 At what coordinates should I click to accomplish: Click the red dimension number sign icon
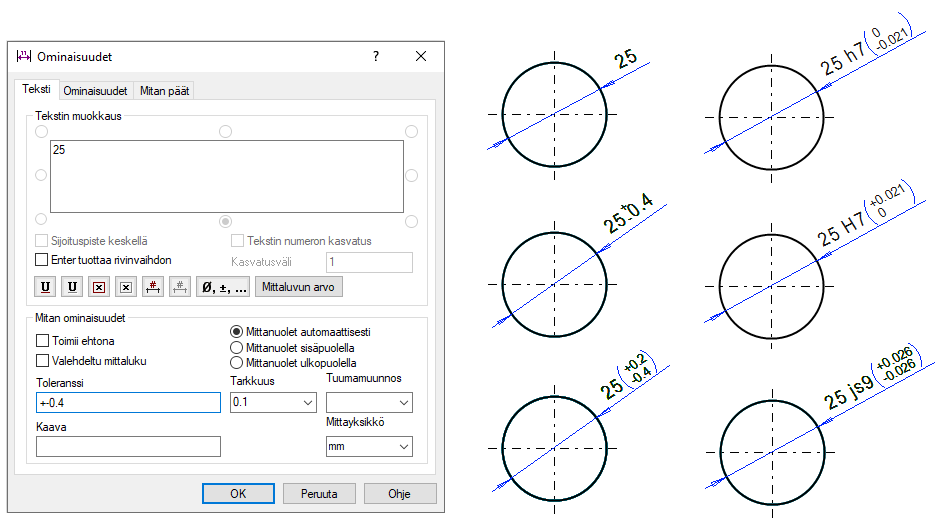point(153,287)
